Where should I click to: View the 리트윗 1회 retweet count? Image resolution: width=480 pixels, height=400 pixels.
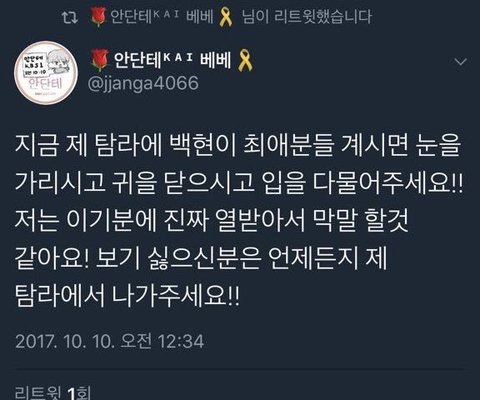pyautogui.click(x=53, y=393)
